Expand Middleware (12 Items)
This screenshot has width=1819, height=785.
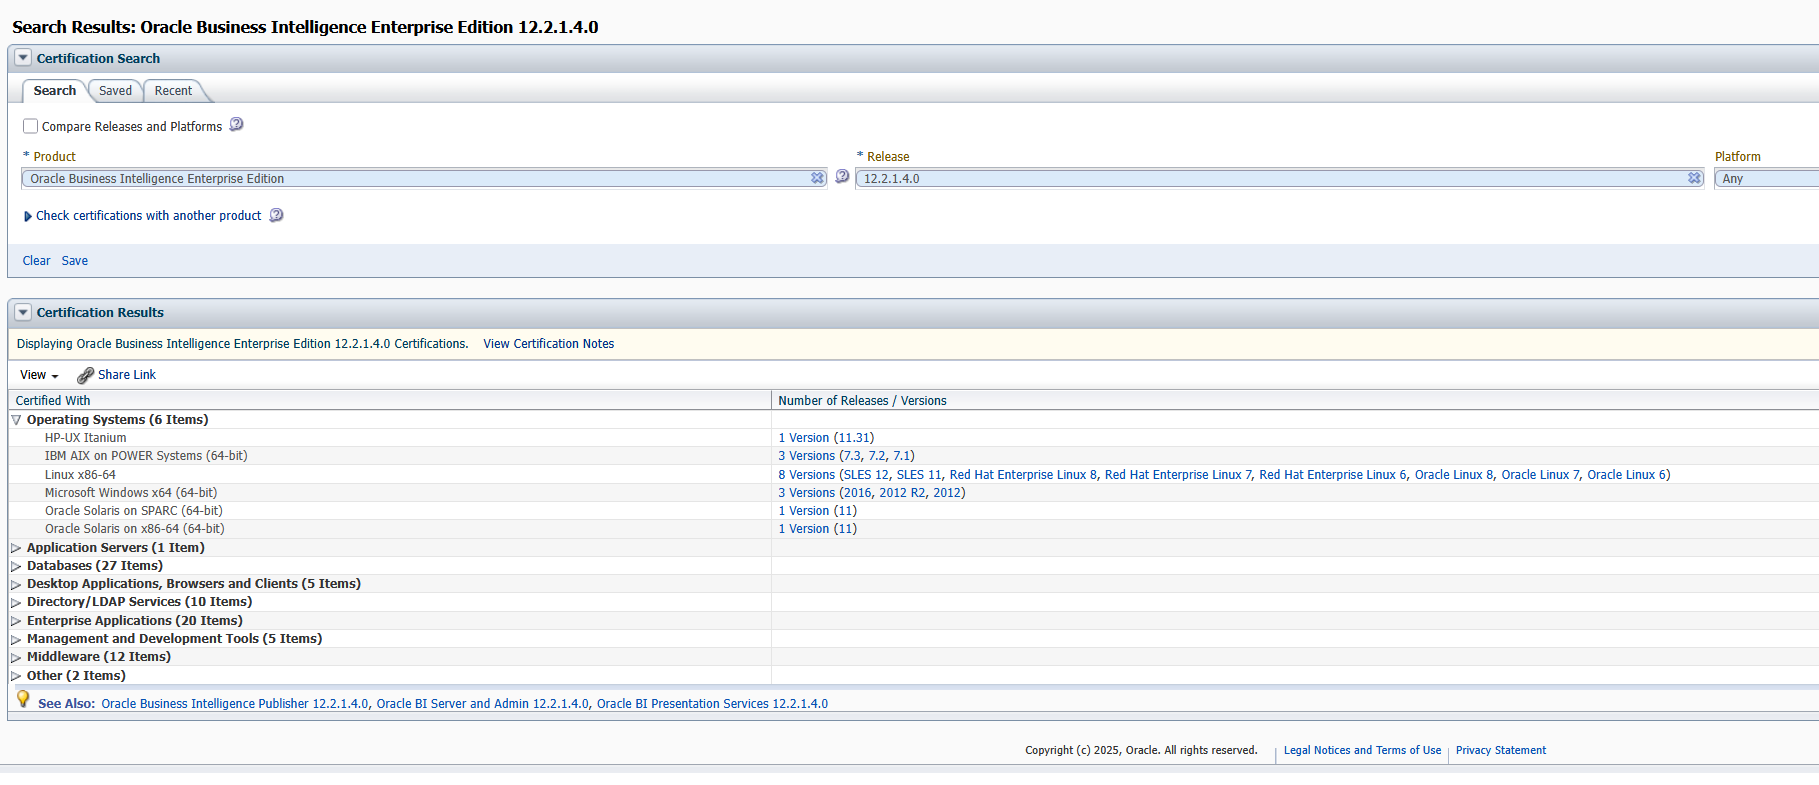pos(16,657)
